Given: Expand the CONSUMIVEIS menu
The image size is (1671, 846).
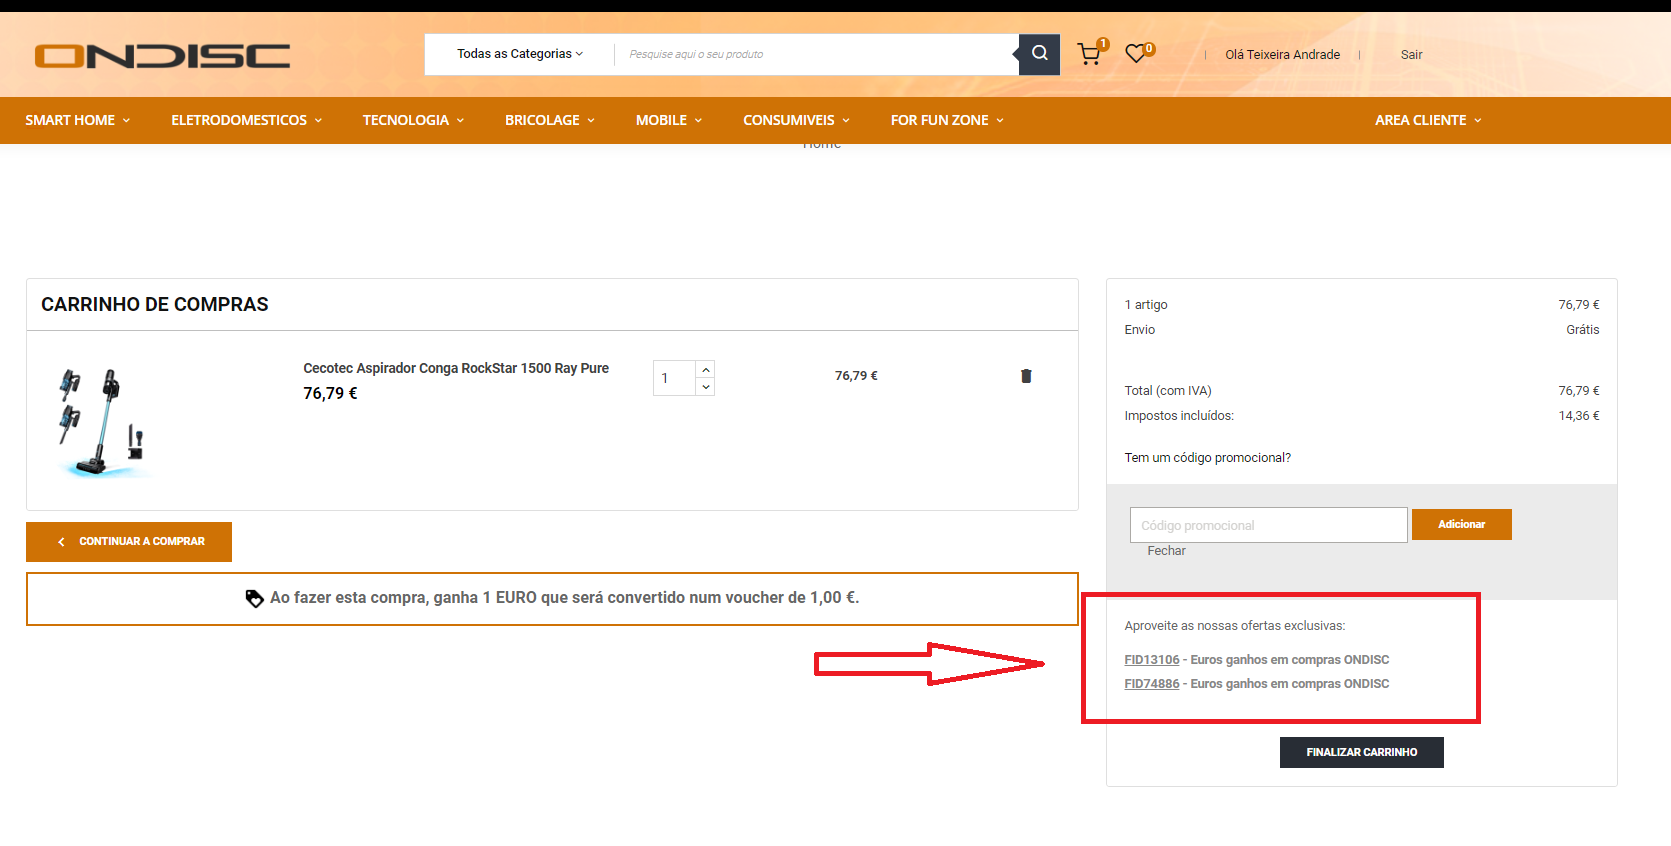Looking at the screenshot, I should click(796, 120).
